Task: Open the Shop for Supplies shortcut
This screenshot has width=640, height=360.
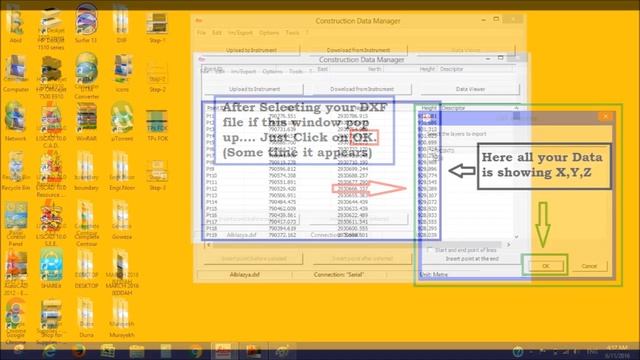Action: [x=51, y=321]
